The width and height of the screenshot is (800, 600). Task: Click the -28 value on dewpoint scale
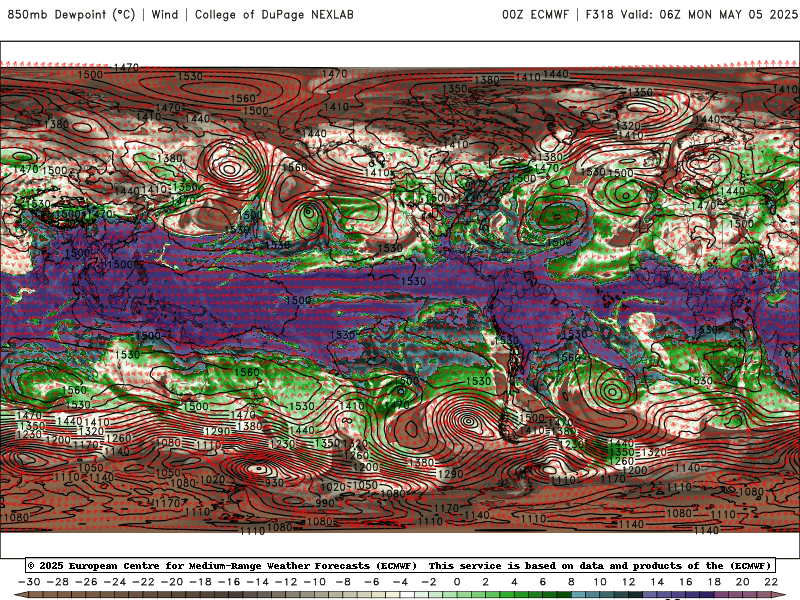[x=58, y=582]
